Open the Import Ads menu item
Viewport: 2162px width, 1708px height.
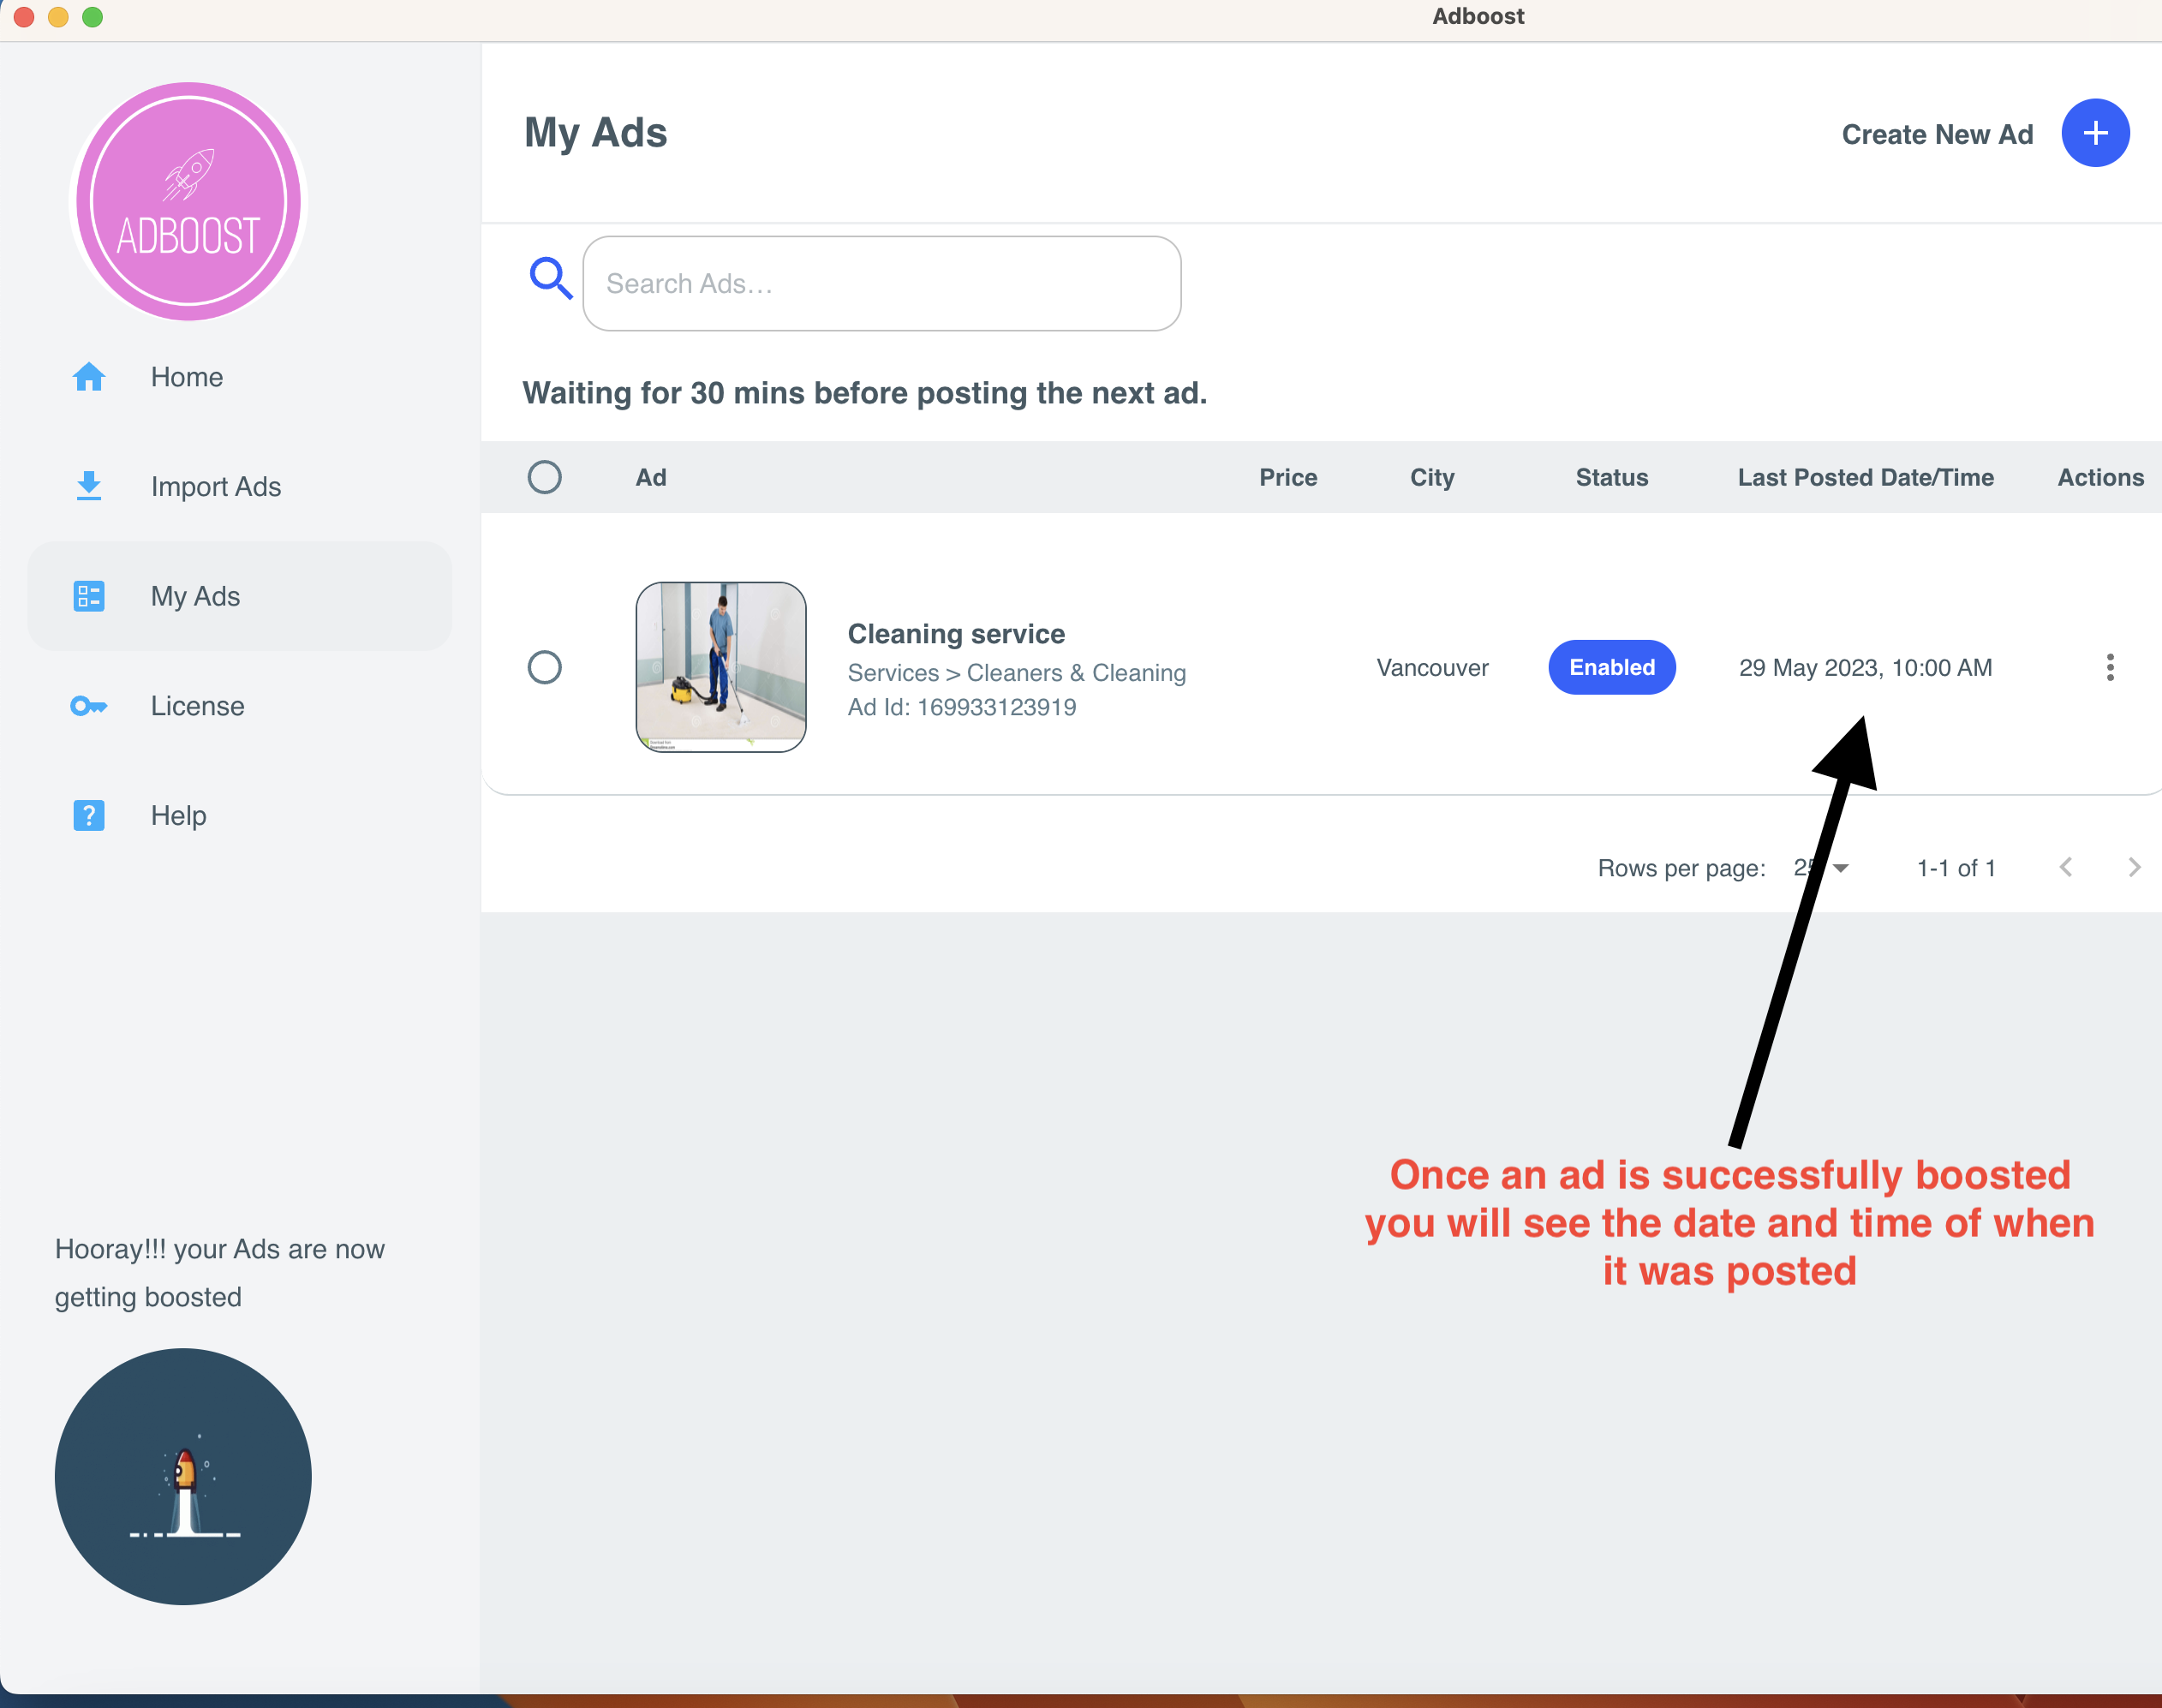click(x=216, y=485)
